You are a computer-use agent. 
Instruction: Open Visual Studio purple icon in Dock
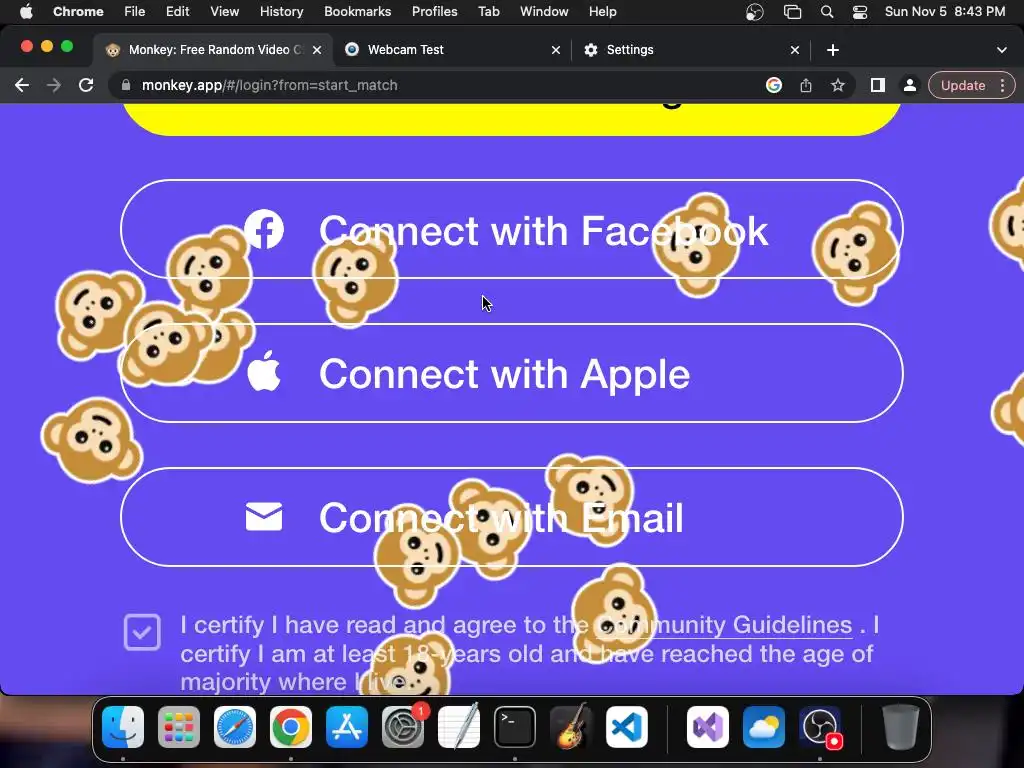(708, 727)
